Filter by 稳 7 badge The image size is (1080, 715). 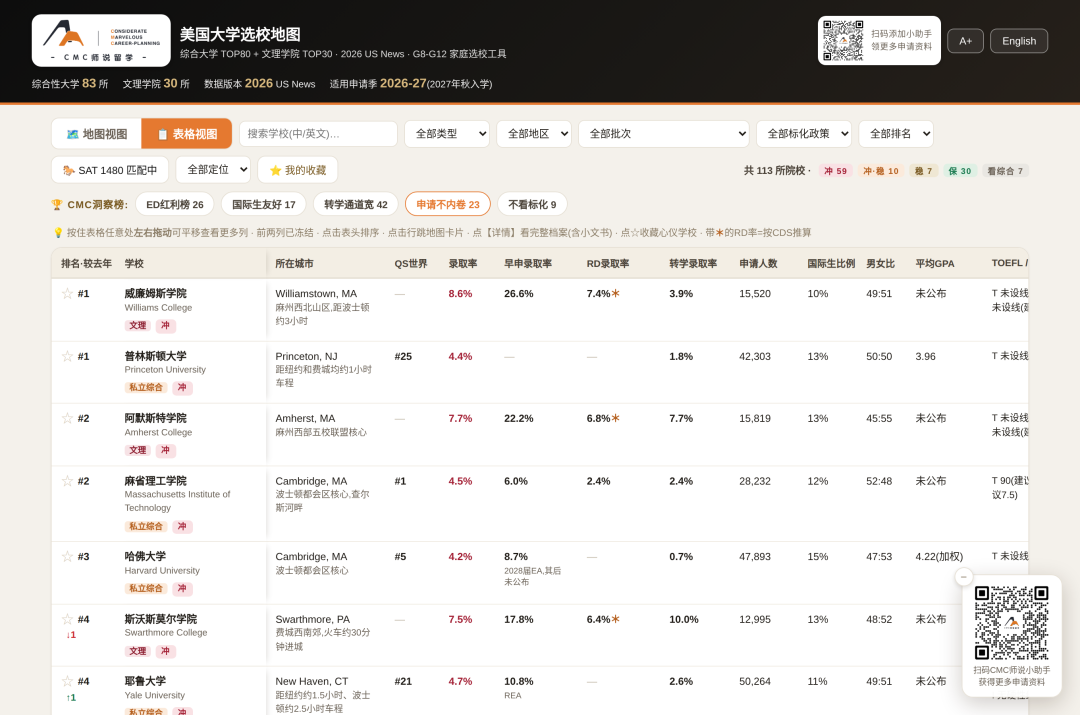point(923,171)
